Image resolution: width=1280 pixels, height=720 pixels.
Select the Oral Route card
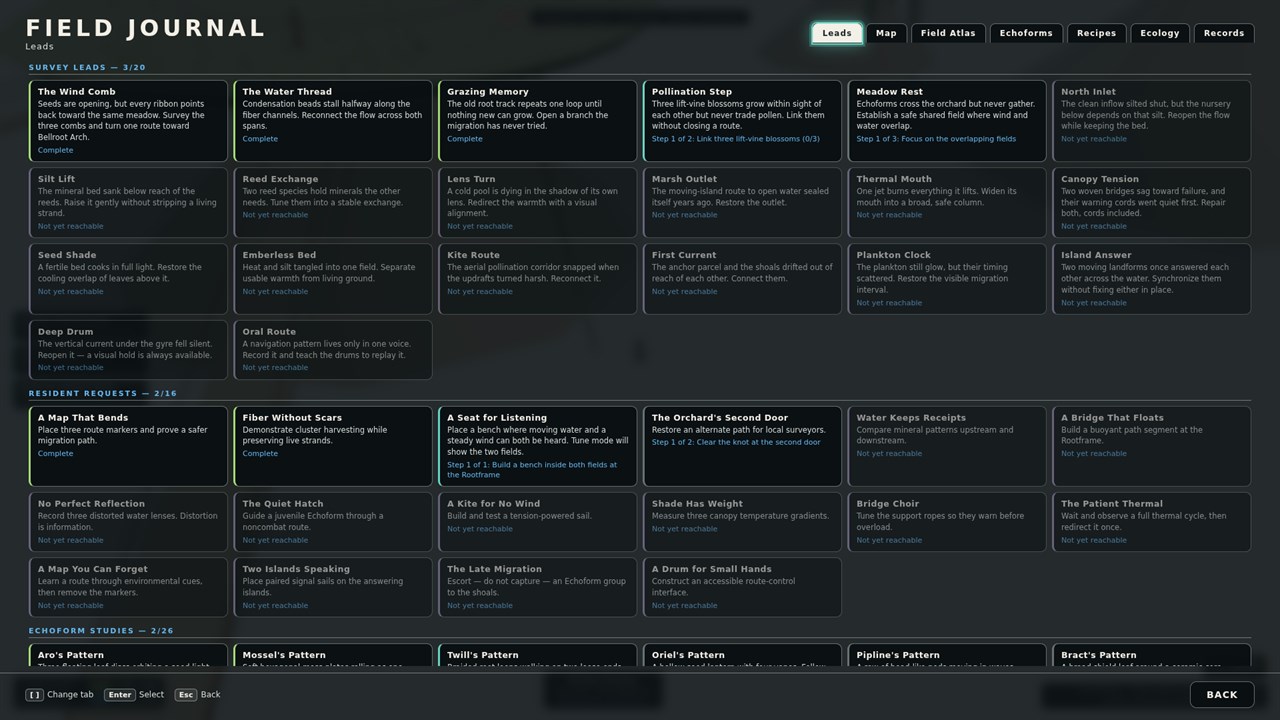[x=334, y=350]
